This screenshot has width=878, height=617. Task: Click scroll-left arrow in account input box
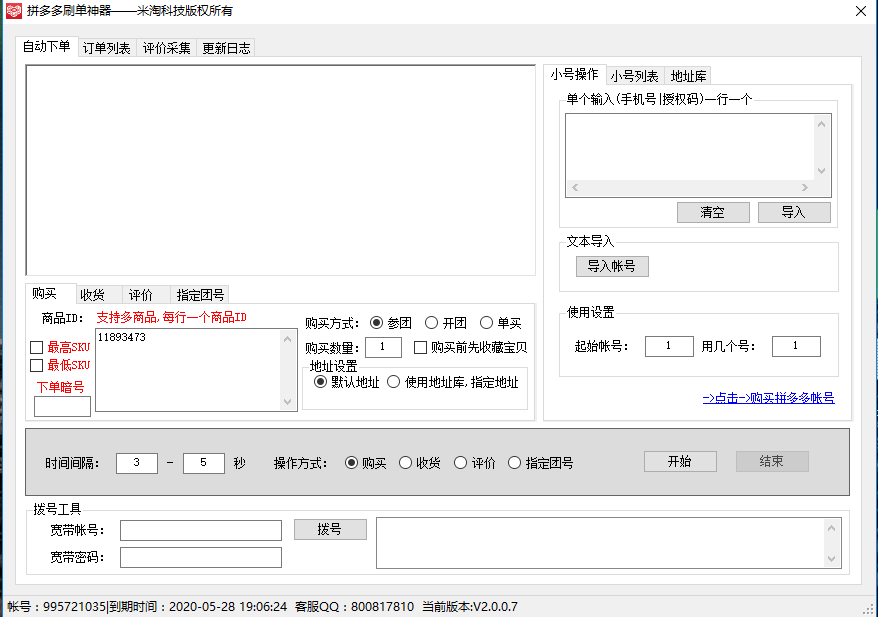pyautogui.click(x=575, y=188)
